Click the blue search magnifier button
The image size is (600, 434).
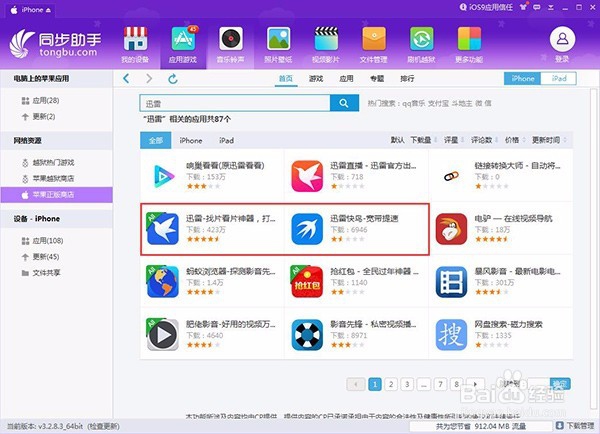click(x=344, y=103)
